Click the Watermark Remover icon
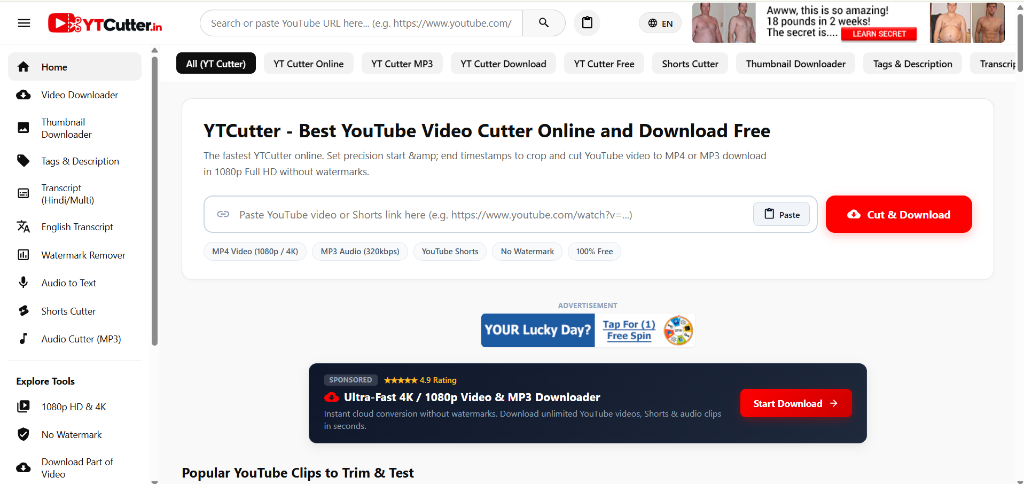1024x484 pixels. (x=24, y=255)
